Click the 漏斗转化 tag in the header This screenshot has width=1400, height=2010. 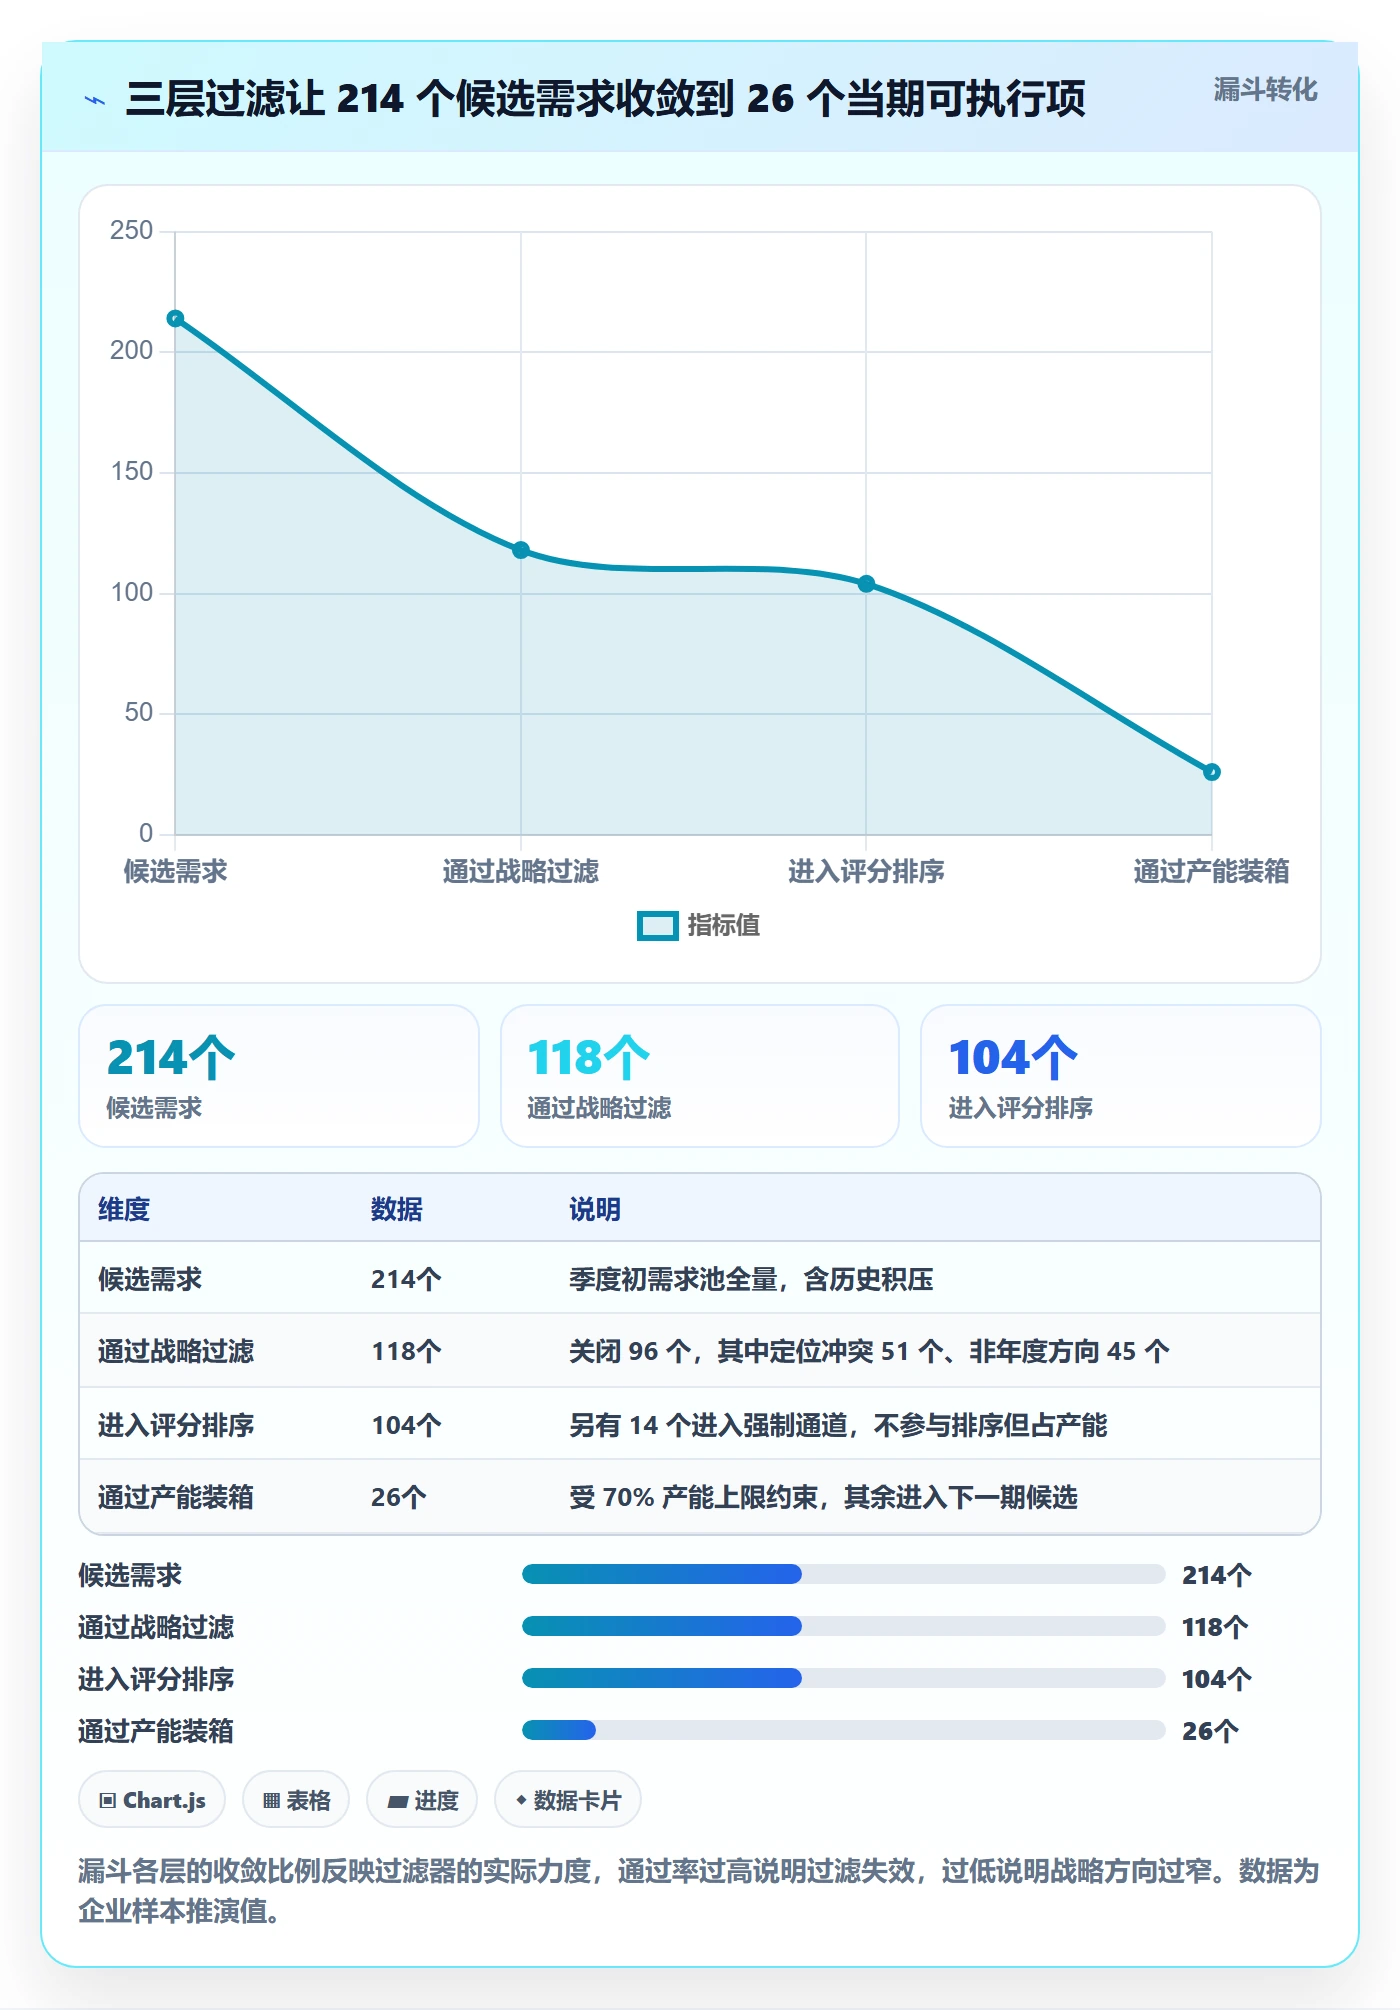tap(1265, 90)
